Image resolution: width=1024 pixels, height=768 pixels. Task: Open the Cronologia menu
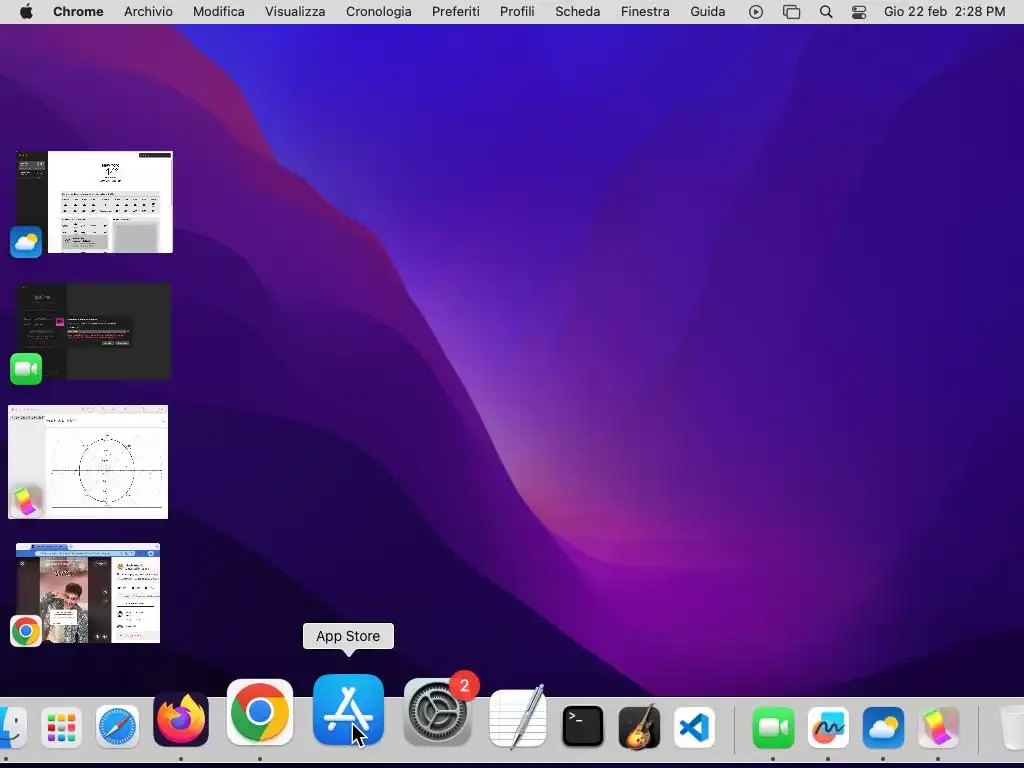[379, 12]
